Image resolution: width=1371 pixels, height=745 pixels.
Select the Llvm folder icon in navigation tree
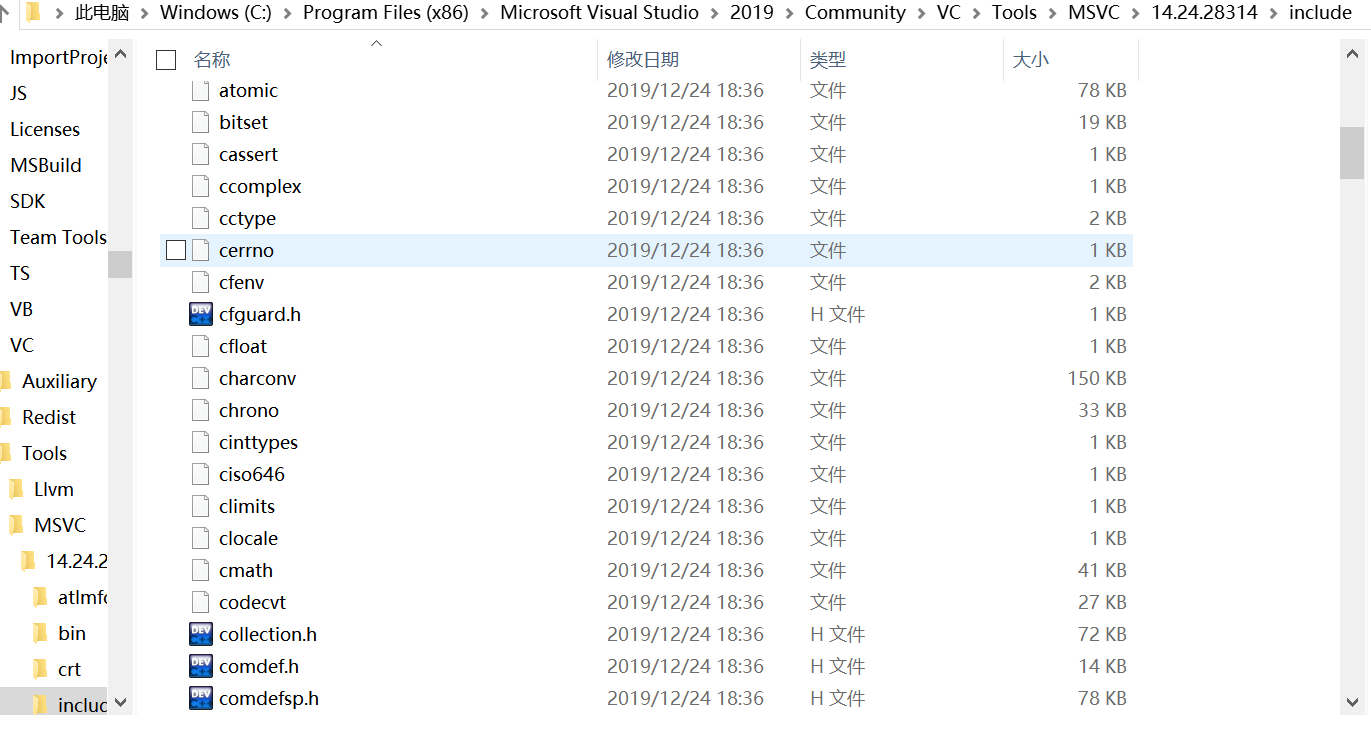[x=16, y=489]
